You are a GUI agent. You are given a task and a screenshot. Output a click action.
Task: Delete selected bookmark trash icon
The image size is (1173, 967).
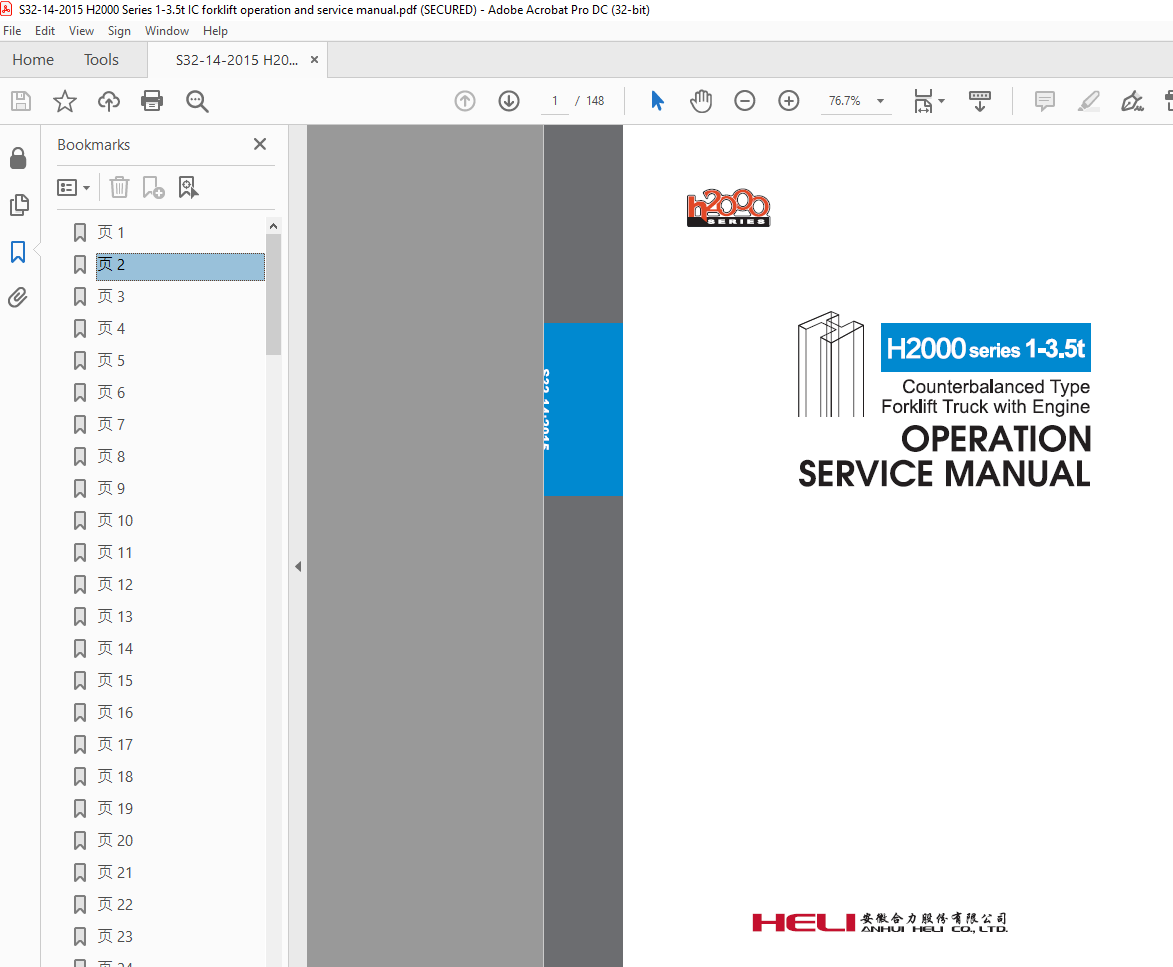120,187
